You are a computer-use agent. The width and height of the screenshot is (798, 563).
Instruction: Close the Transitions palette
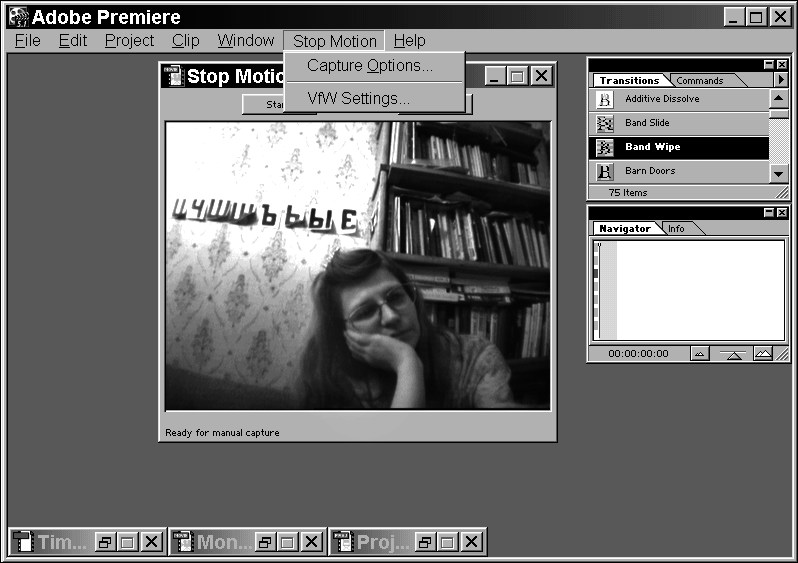point(782,64)
